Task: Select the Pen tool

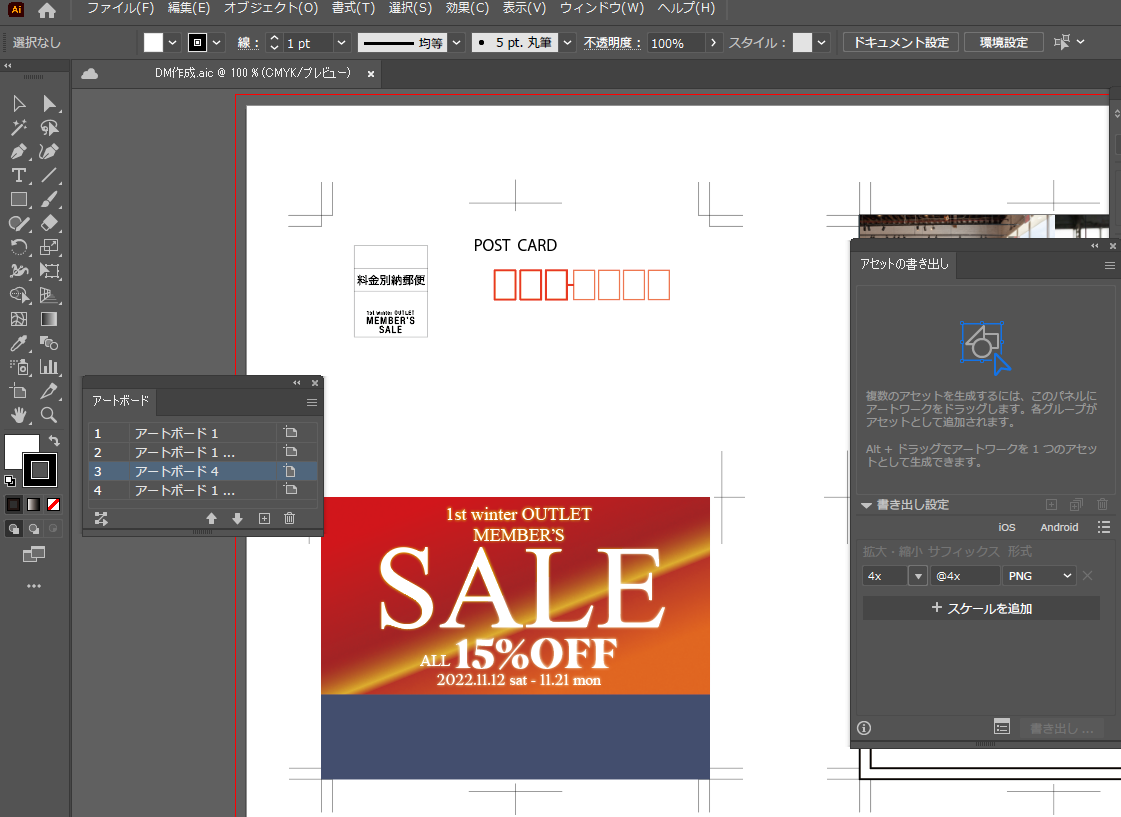Action: (x=18, y=152)
